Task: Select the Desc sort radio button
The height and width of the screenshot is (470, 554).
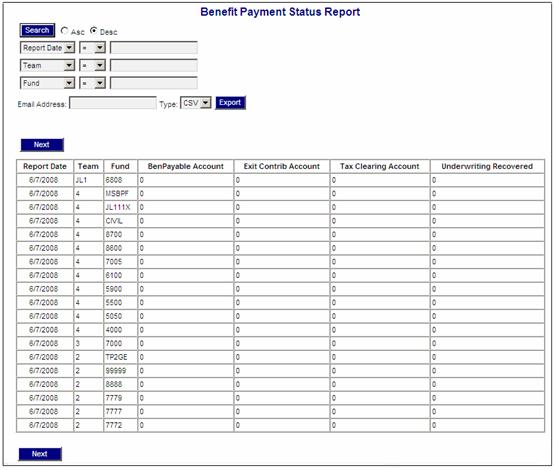Action: click(93, 31)
